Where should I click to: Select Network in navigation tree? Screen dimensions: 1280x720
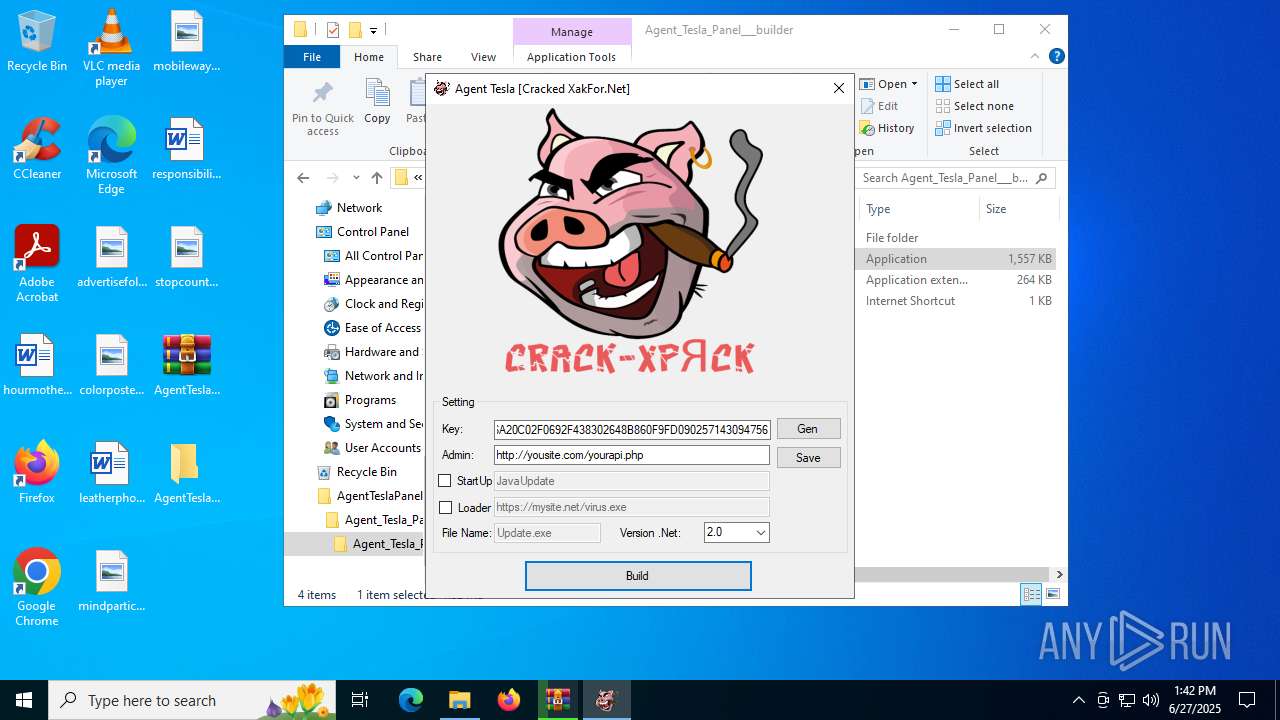pyautogui.click(x=359, y=208)
